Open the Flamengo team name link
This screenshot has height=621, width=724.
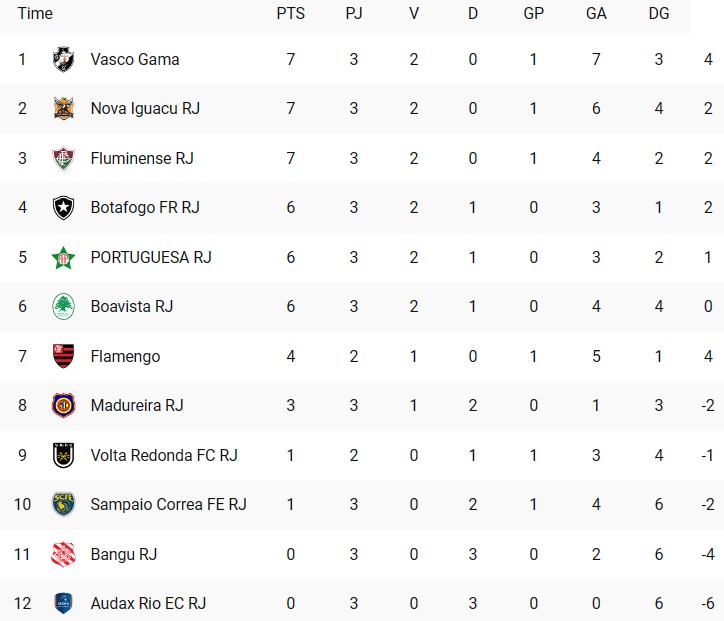pos(125,356)
